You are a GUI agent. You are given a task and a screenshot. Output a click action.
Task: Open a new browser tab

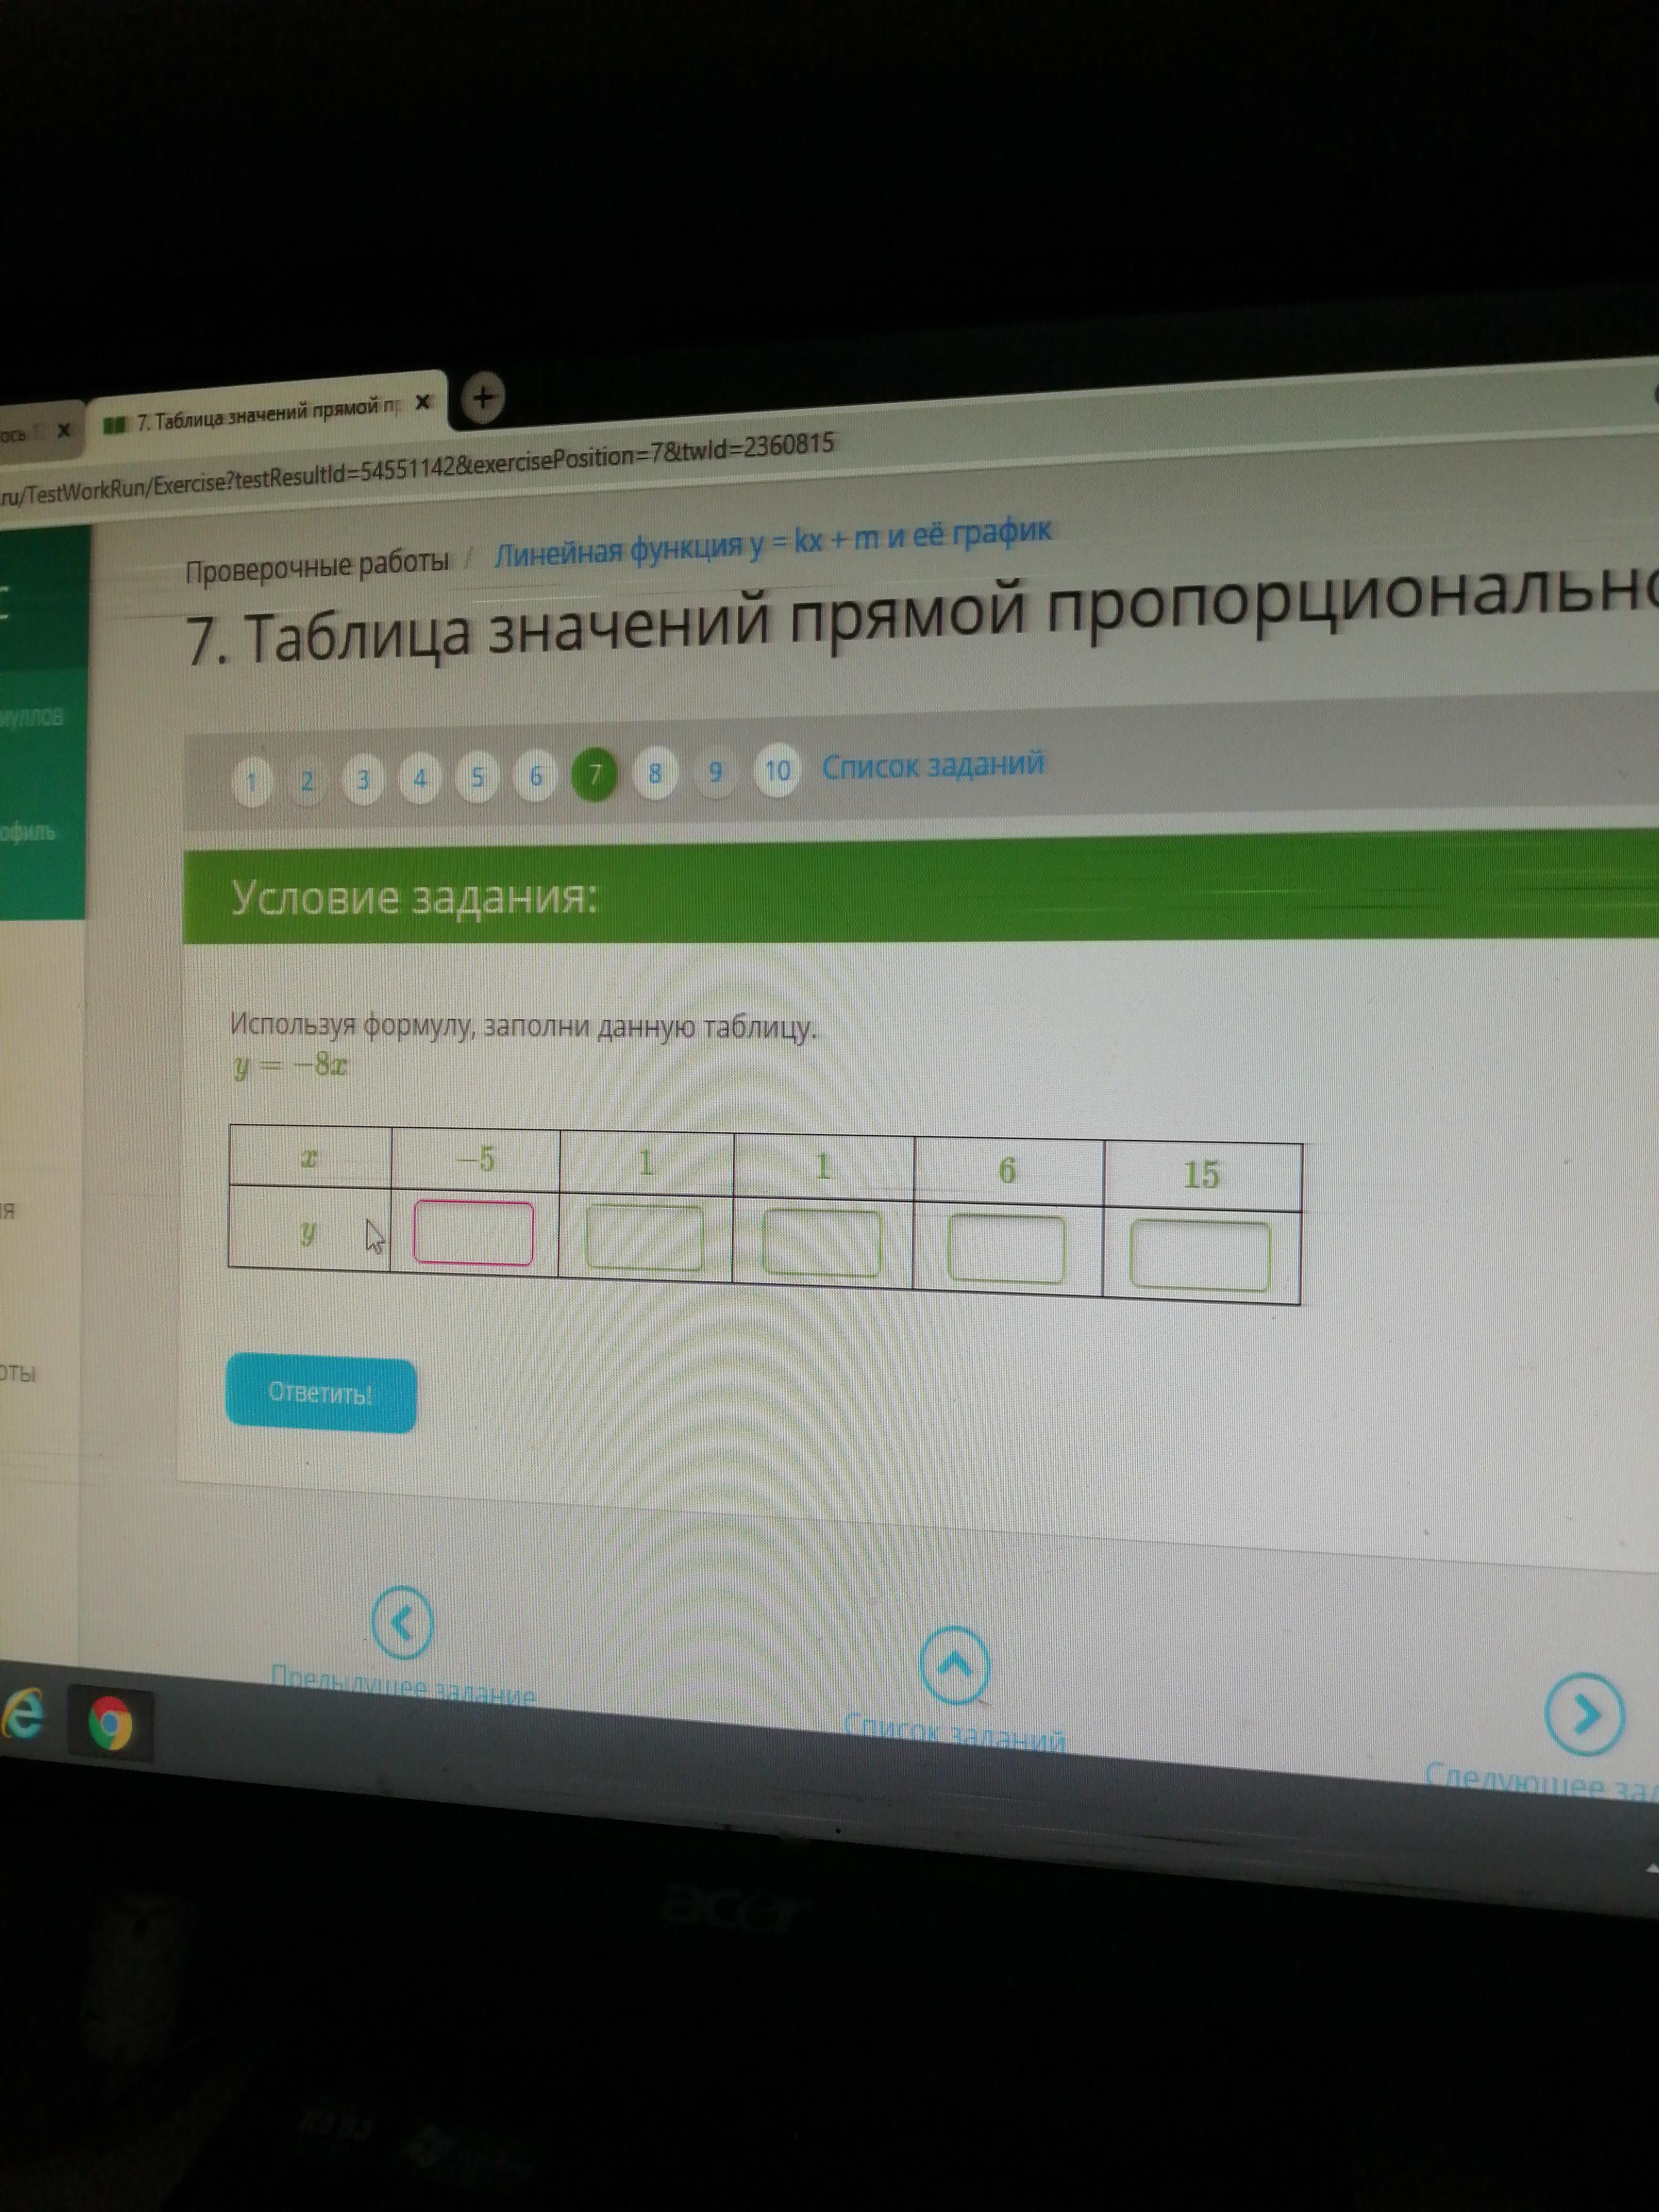(x=483, y=398)
